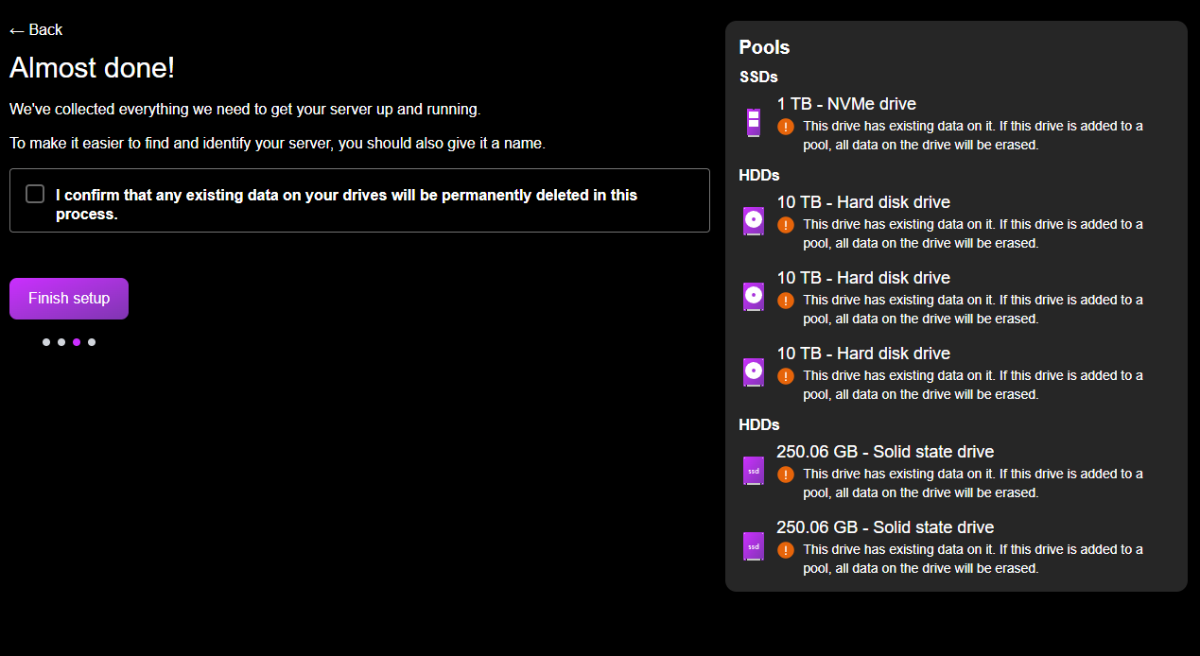Click the third 10 TB hard disk icon
Image resolution: width=1200 pixels, height=656 pixels.
(753, 372)
